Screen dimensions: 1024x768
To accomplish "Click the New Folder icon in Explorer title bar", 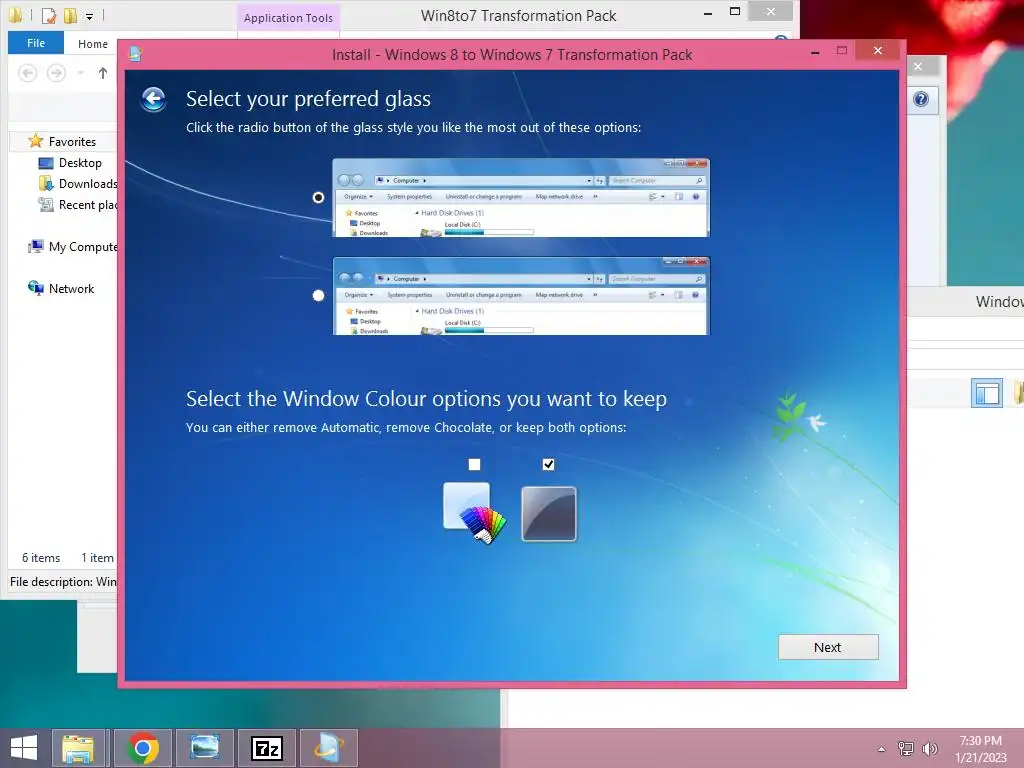I will 70,15.
